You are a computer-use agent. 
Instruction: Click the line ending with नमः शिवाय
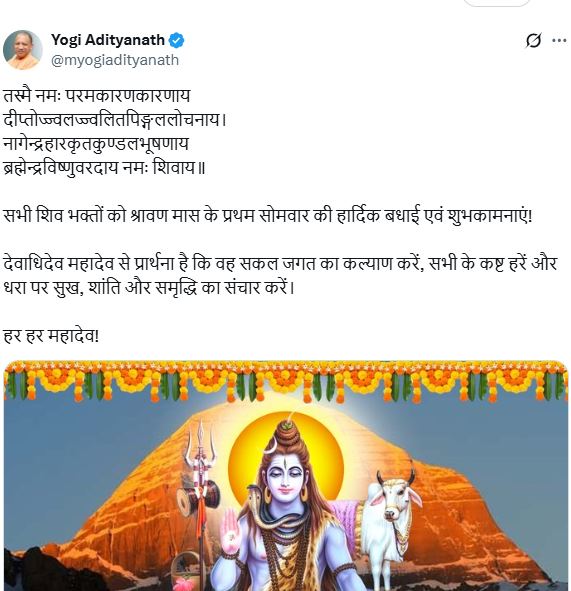[x=104, y=168]
